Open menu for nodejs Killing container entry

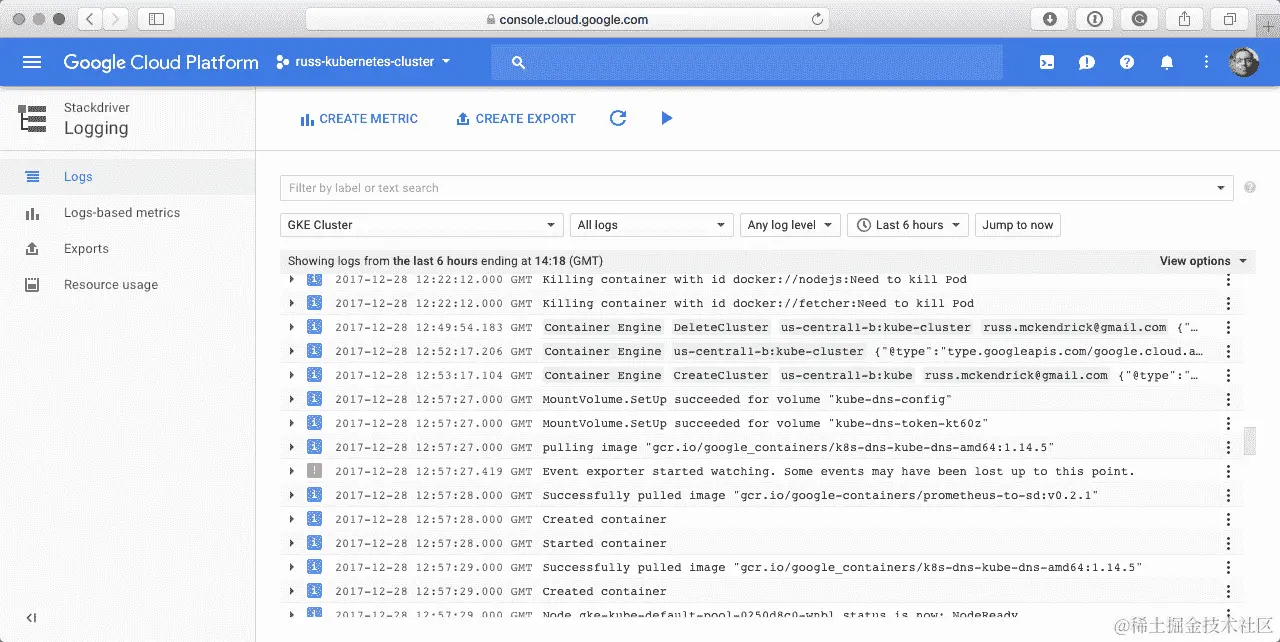pyautogui.click(x=1228, y=279)
